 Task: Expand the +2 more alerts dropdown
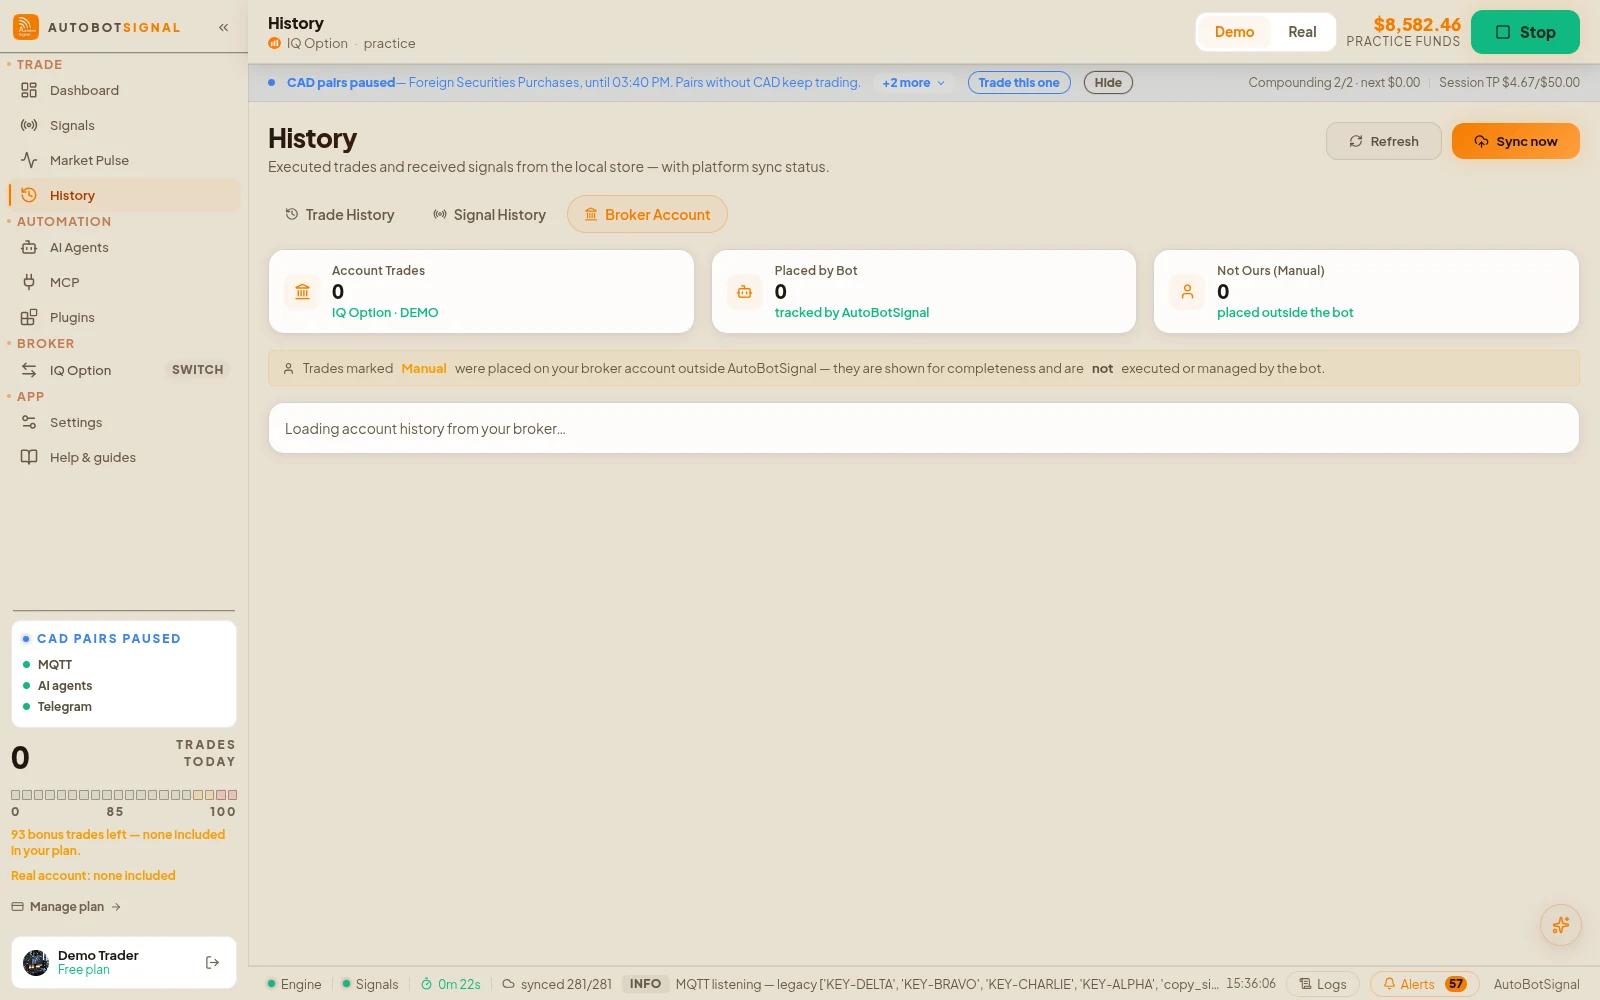coord(913,83)
